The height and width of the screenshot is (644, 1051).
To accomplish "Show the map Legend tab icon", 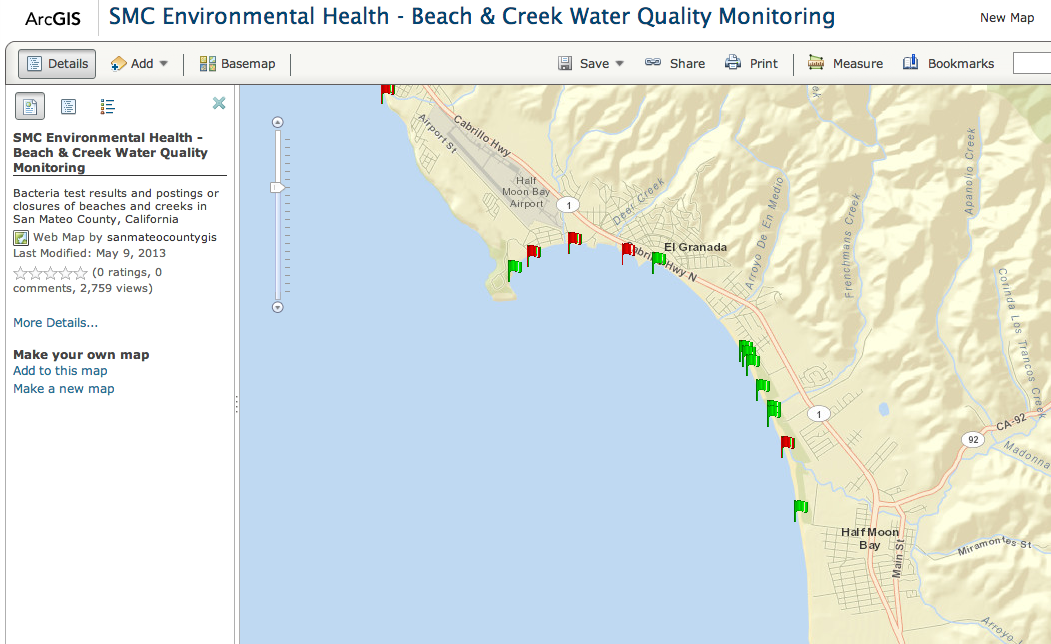I will pos(107,106).
